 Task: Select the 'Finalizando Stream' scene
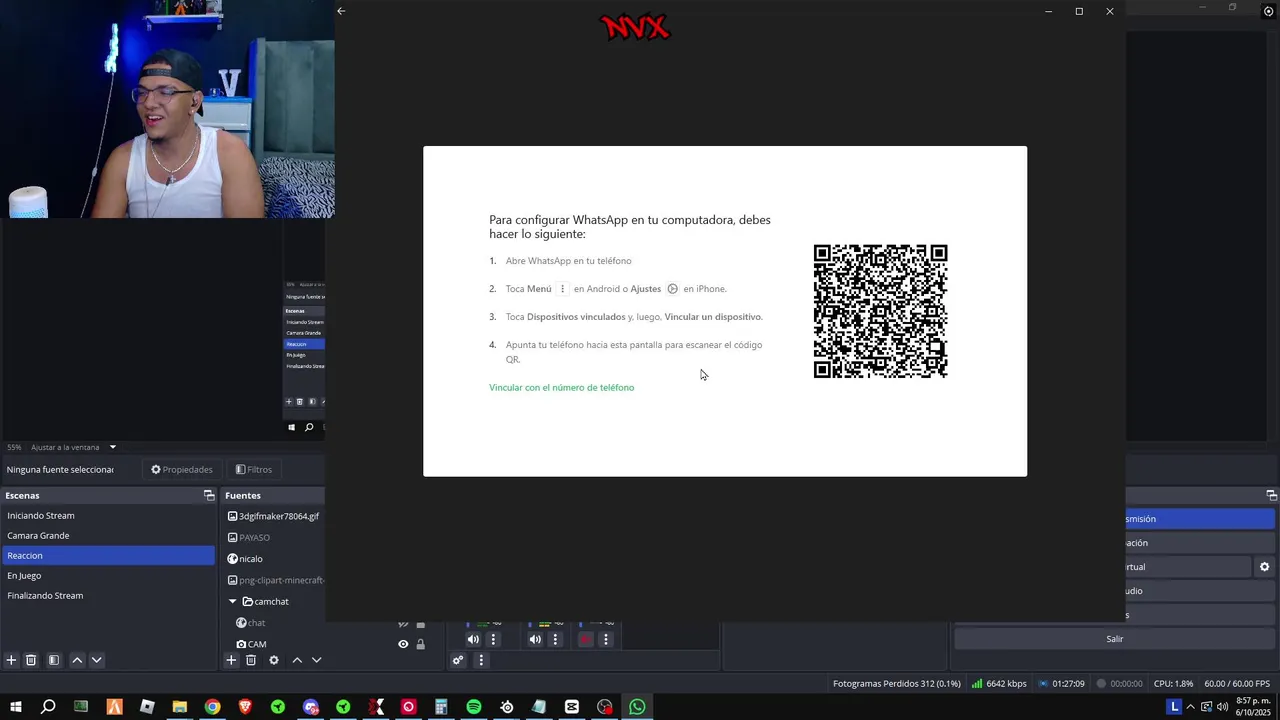[108, 596]
